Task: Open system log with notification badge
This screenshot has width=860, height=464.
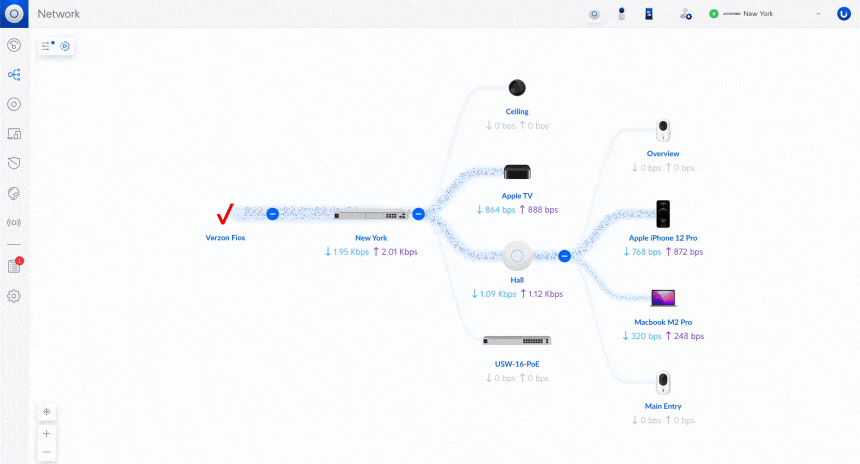Action: tap(14, 266)
